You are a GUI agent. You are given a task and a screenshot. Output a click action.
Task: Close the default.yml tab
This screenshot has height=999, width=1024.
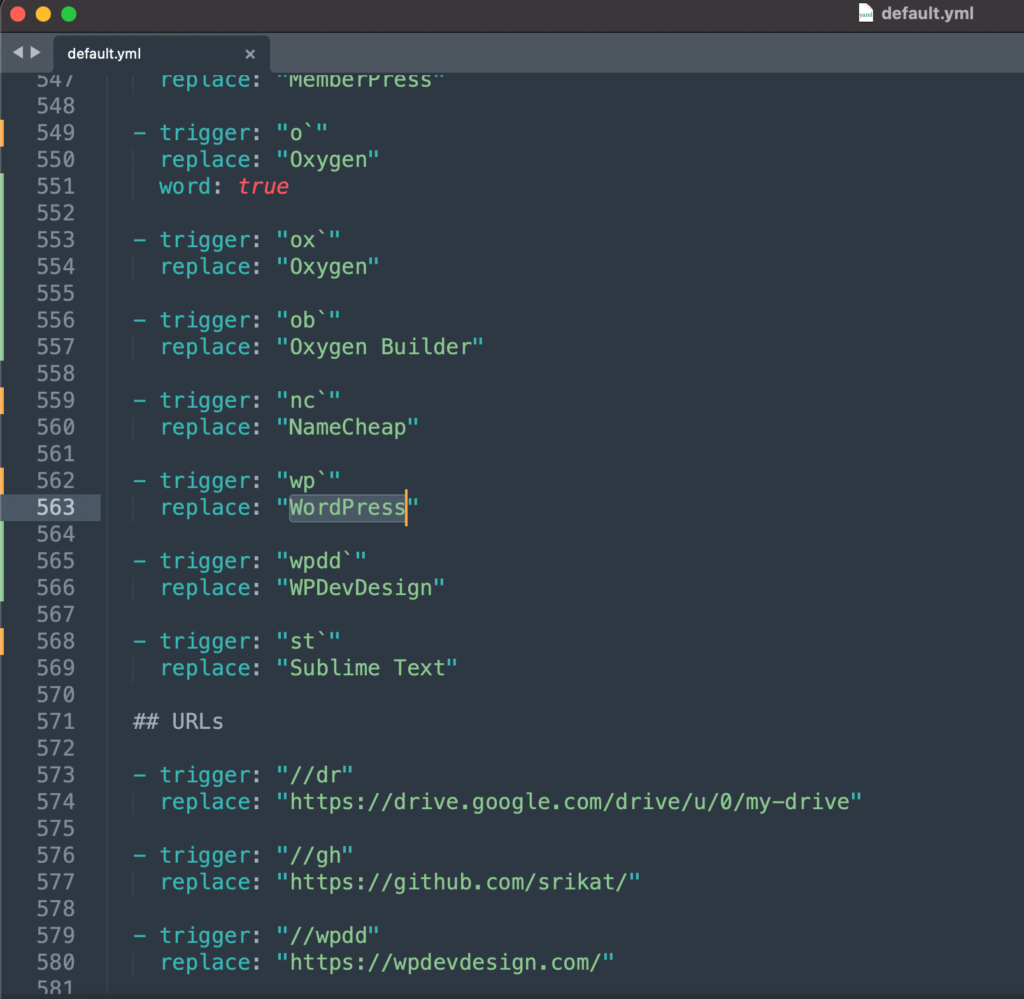point(249,54)
